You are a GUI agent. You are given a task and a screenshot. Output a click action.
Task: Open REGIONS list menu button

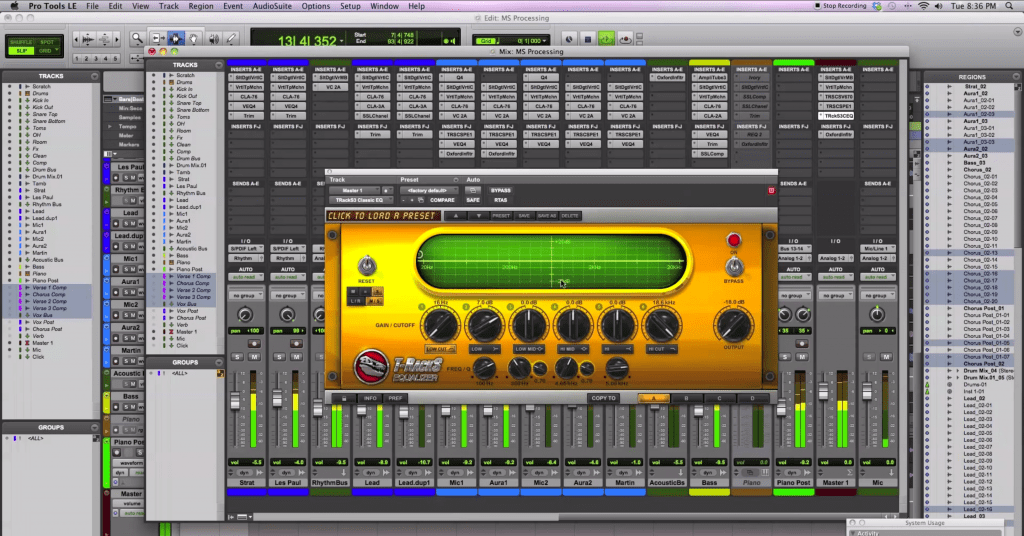click(1016, 76)
